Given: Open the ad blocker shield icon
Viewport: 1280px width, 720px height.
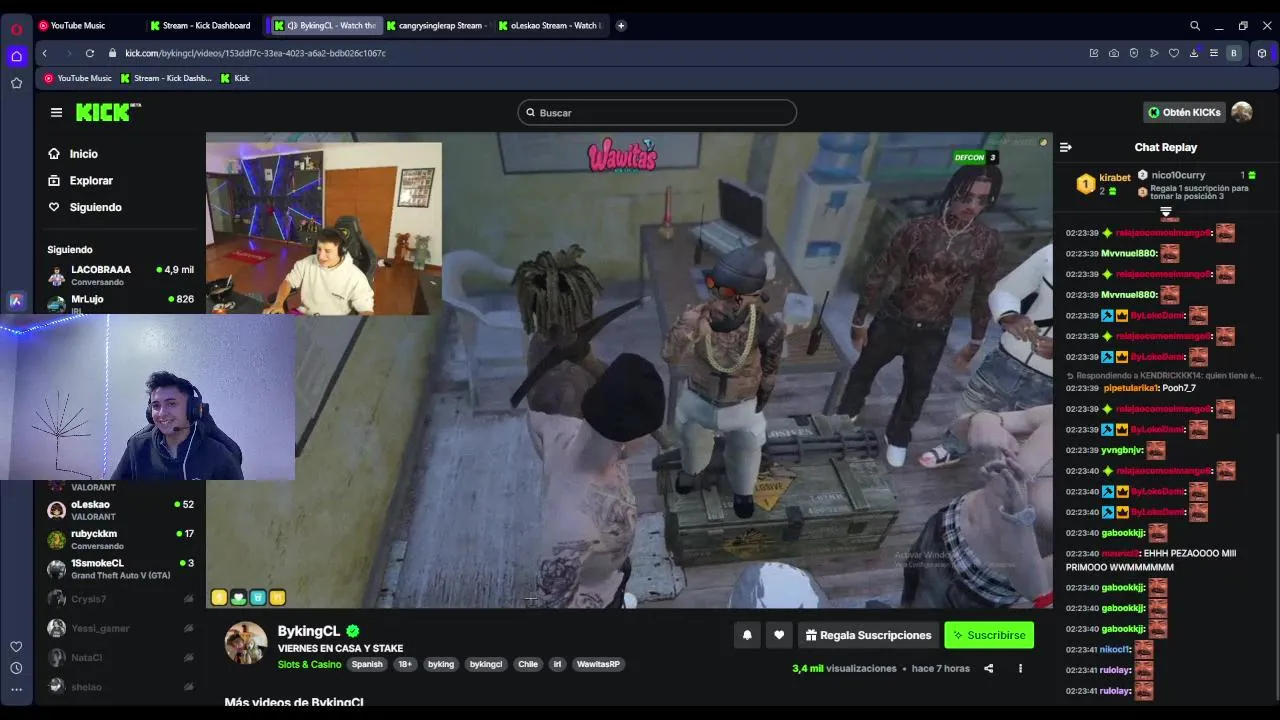Looking at the screenshot, I should click(x=1134, y=53).
